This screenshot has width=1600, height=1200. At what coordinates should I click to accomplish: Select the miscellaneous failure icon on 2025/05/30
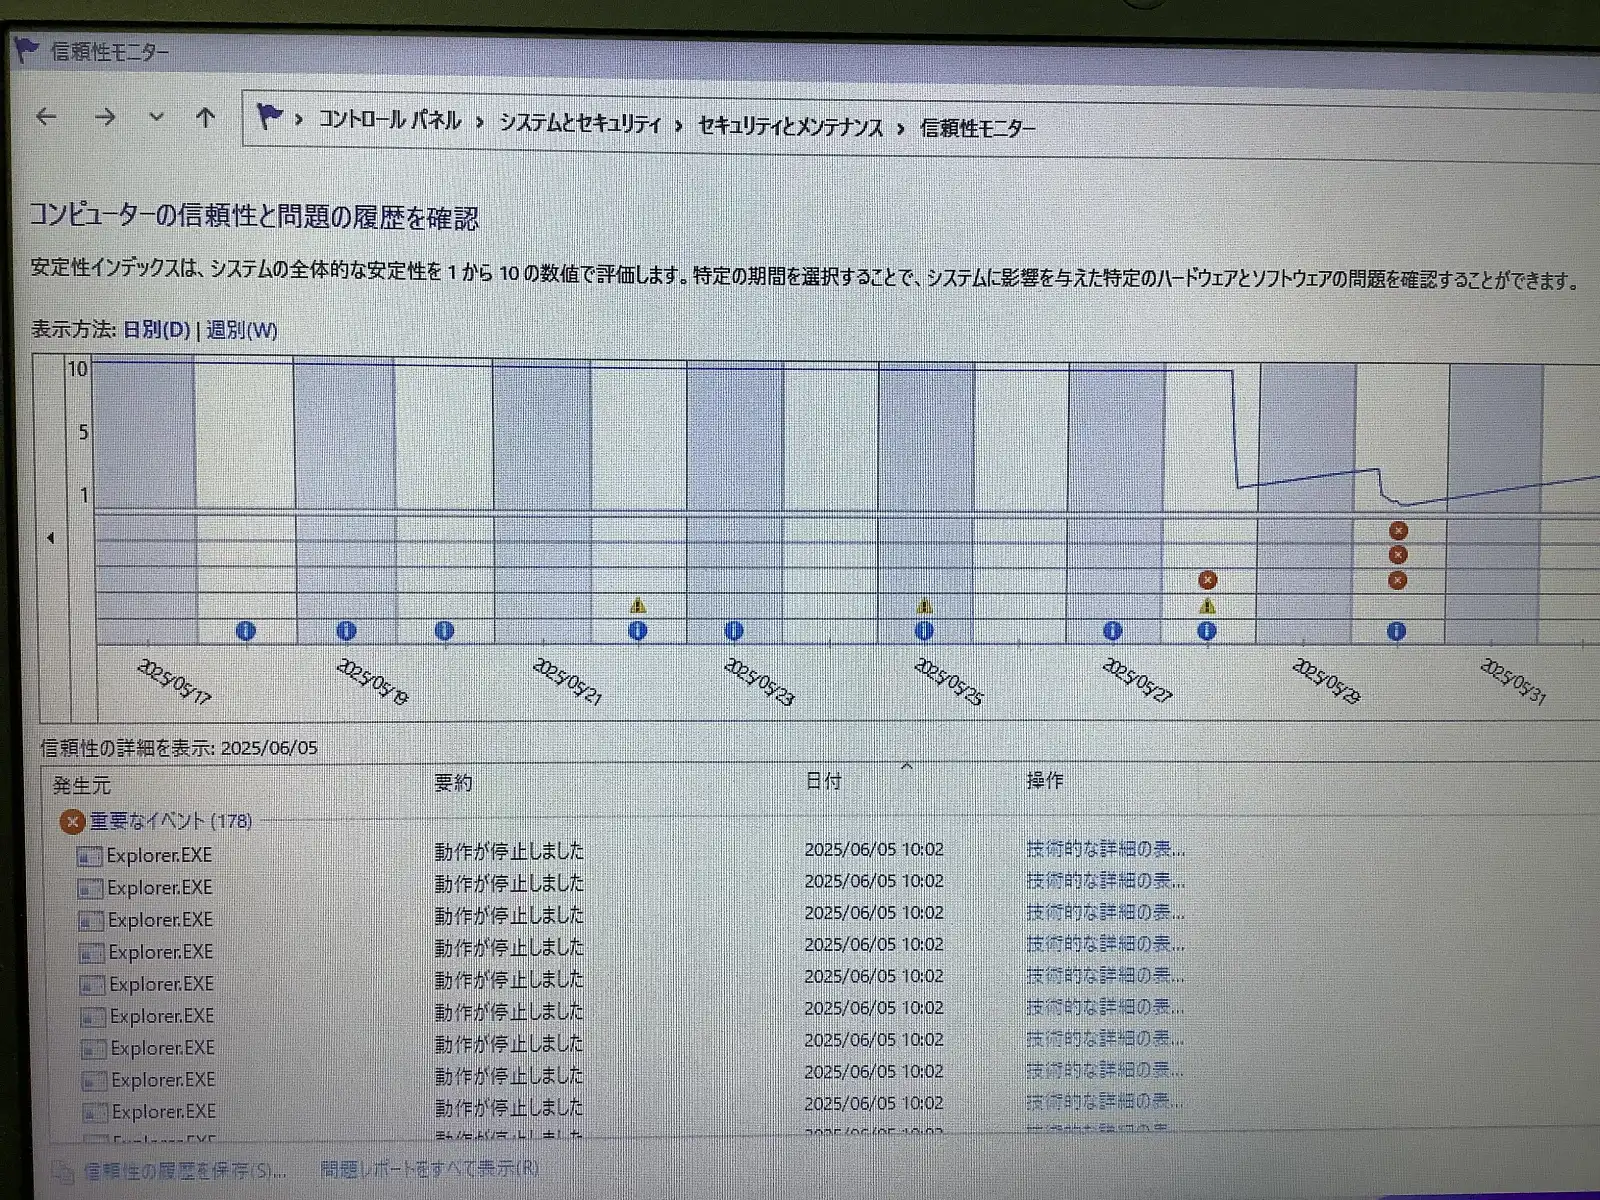coord(1398,580)
